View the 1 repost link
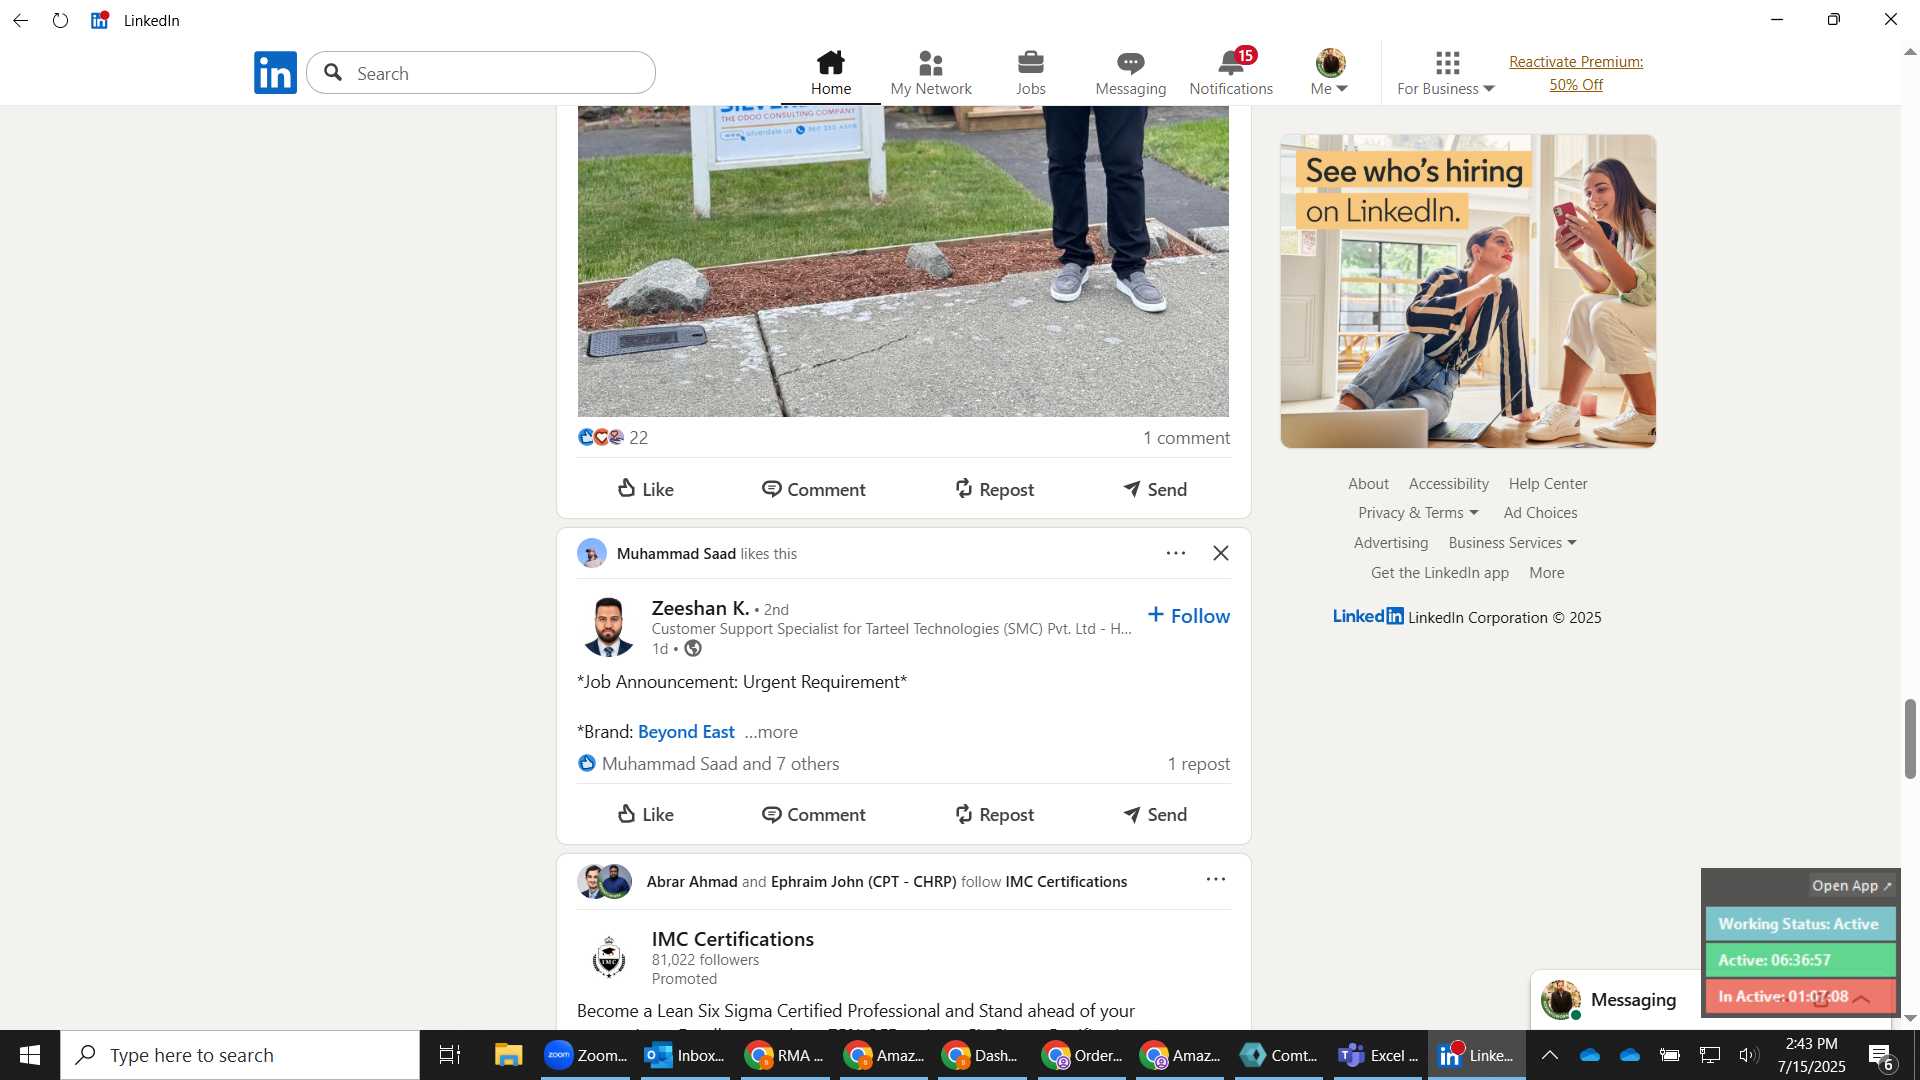Image resolution: width=1920 pixels, height=1080 pixels. point(1198,764)
